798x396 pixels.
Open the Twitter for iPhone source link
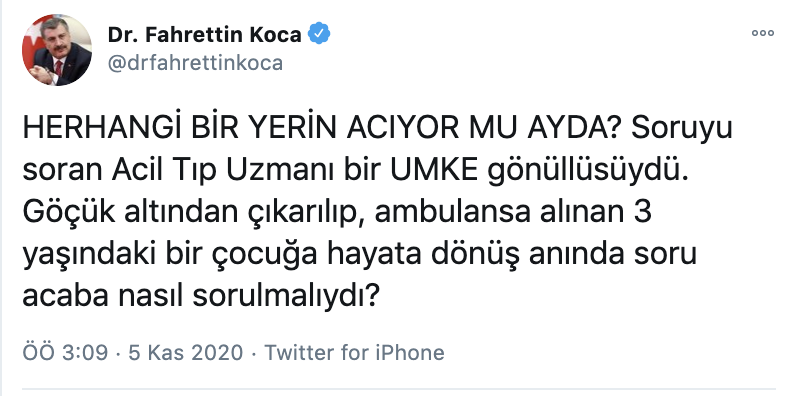point(354,352)
